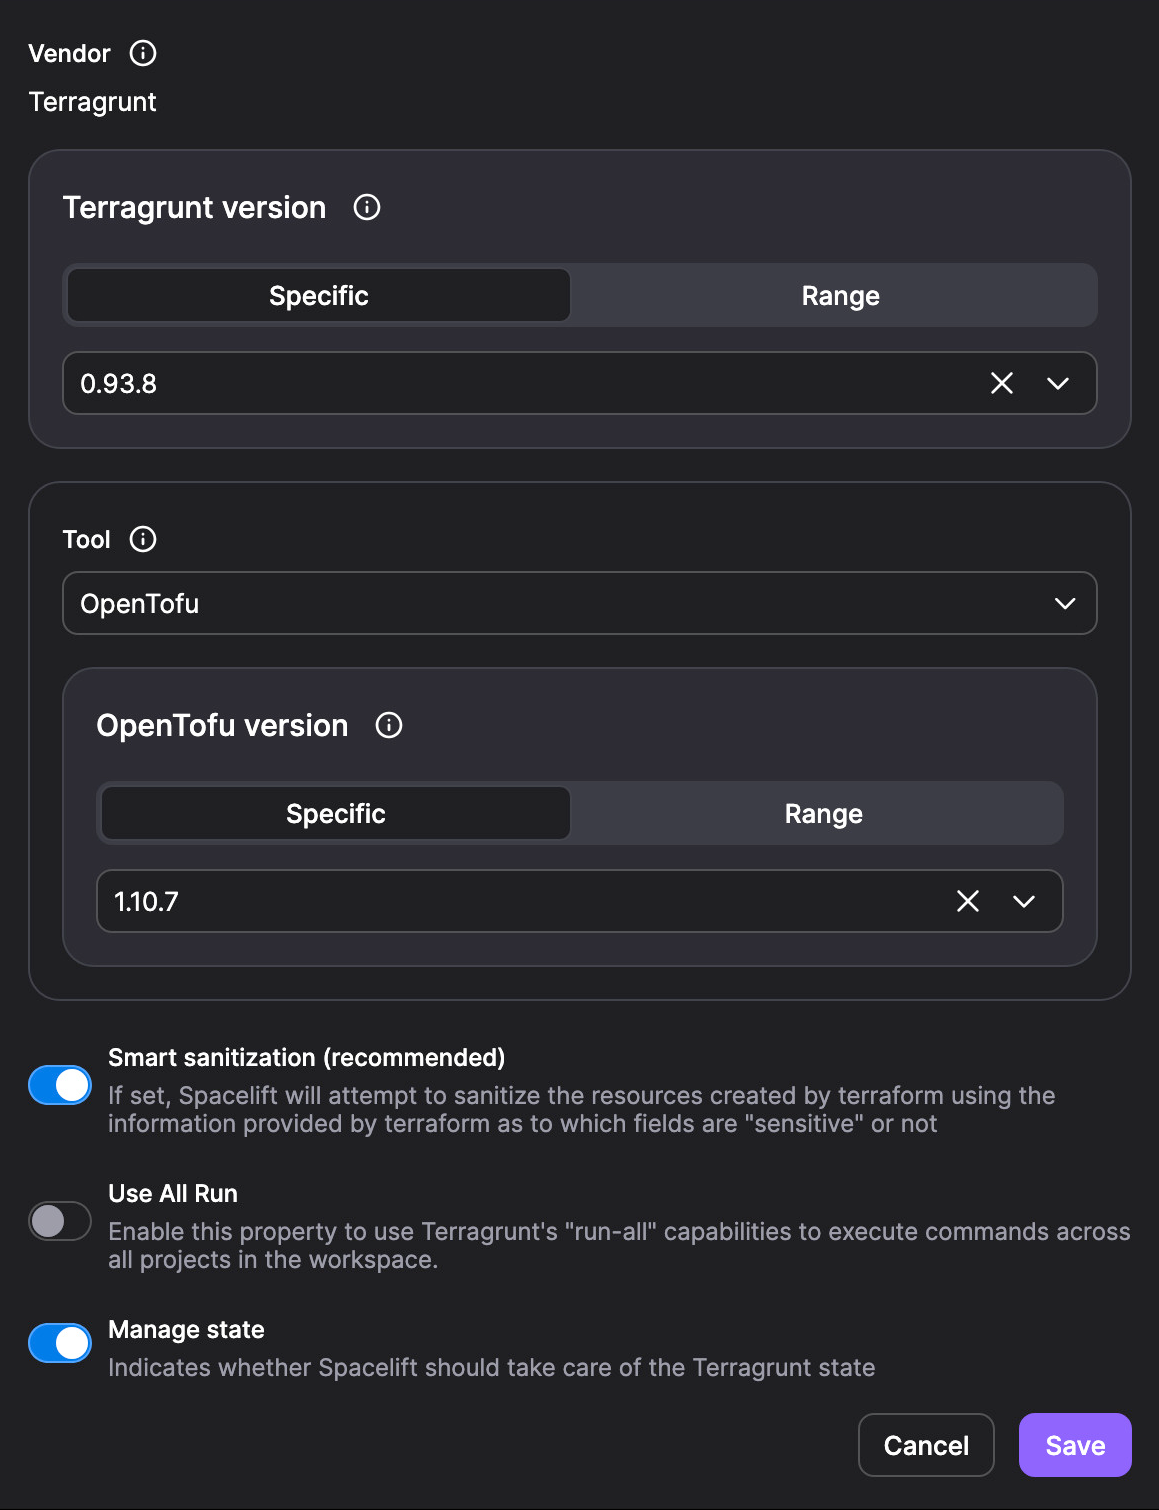Viewport: 1159px width, 1510px height.
Task: Click the Terragrunt version info icon
Action: tap(367, 208)
